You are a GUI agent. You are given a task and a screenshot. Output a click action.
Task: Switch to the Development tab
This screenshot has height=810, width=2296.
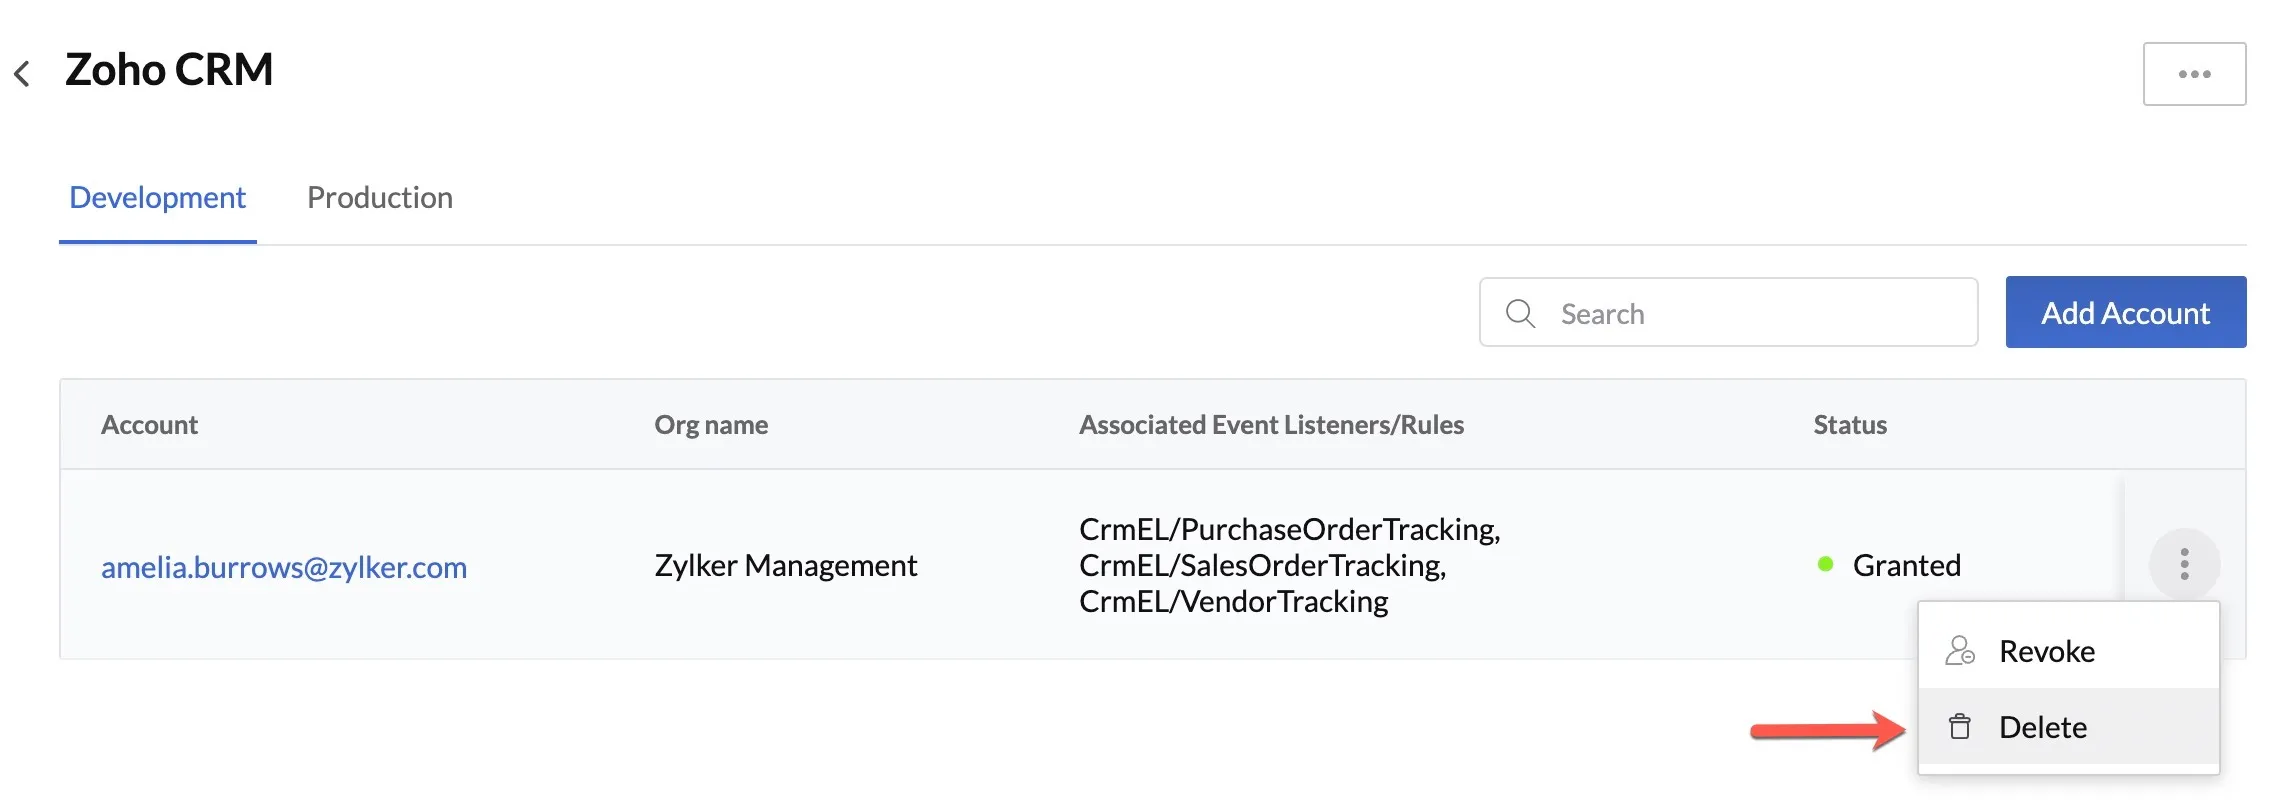[157, 198]
